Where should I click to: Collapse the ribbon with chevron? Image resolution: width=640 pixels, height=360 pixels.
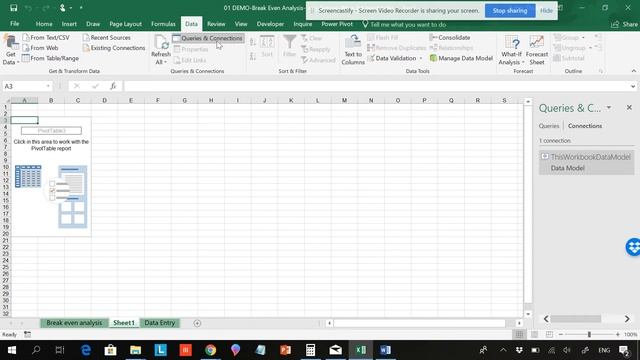pos(633,71)
